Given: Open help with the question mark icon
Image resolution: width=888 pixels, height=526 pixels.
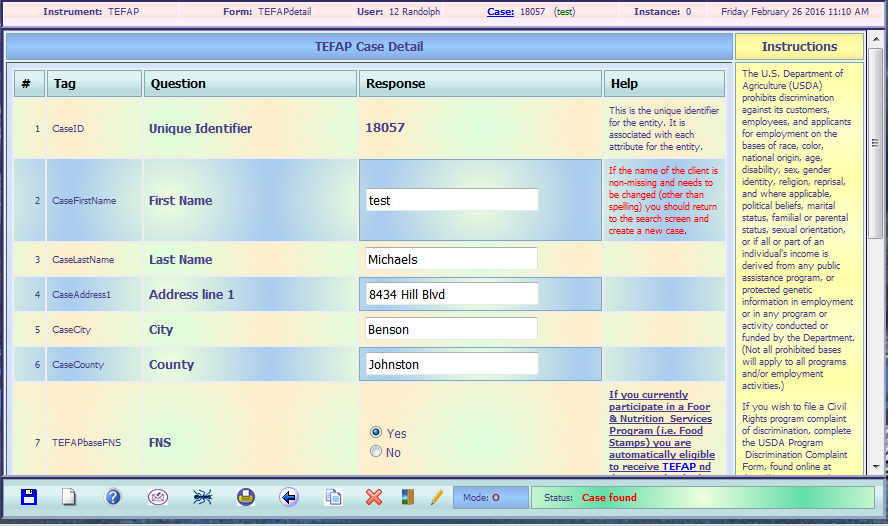Looking at the screenshot, I should (113, 497).
